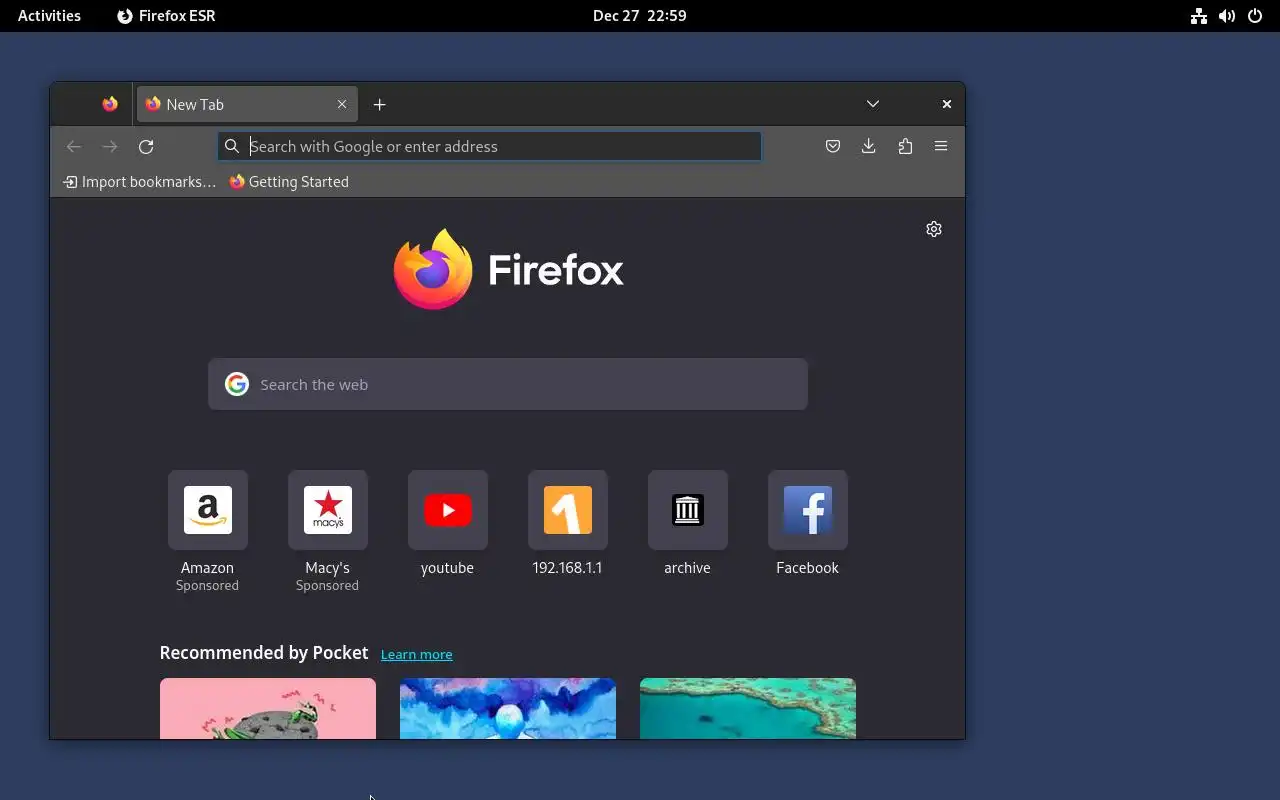
Task: Open Activities overview
Action: coord(49,16)
